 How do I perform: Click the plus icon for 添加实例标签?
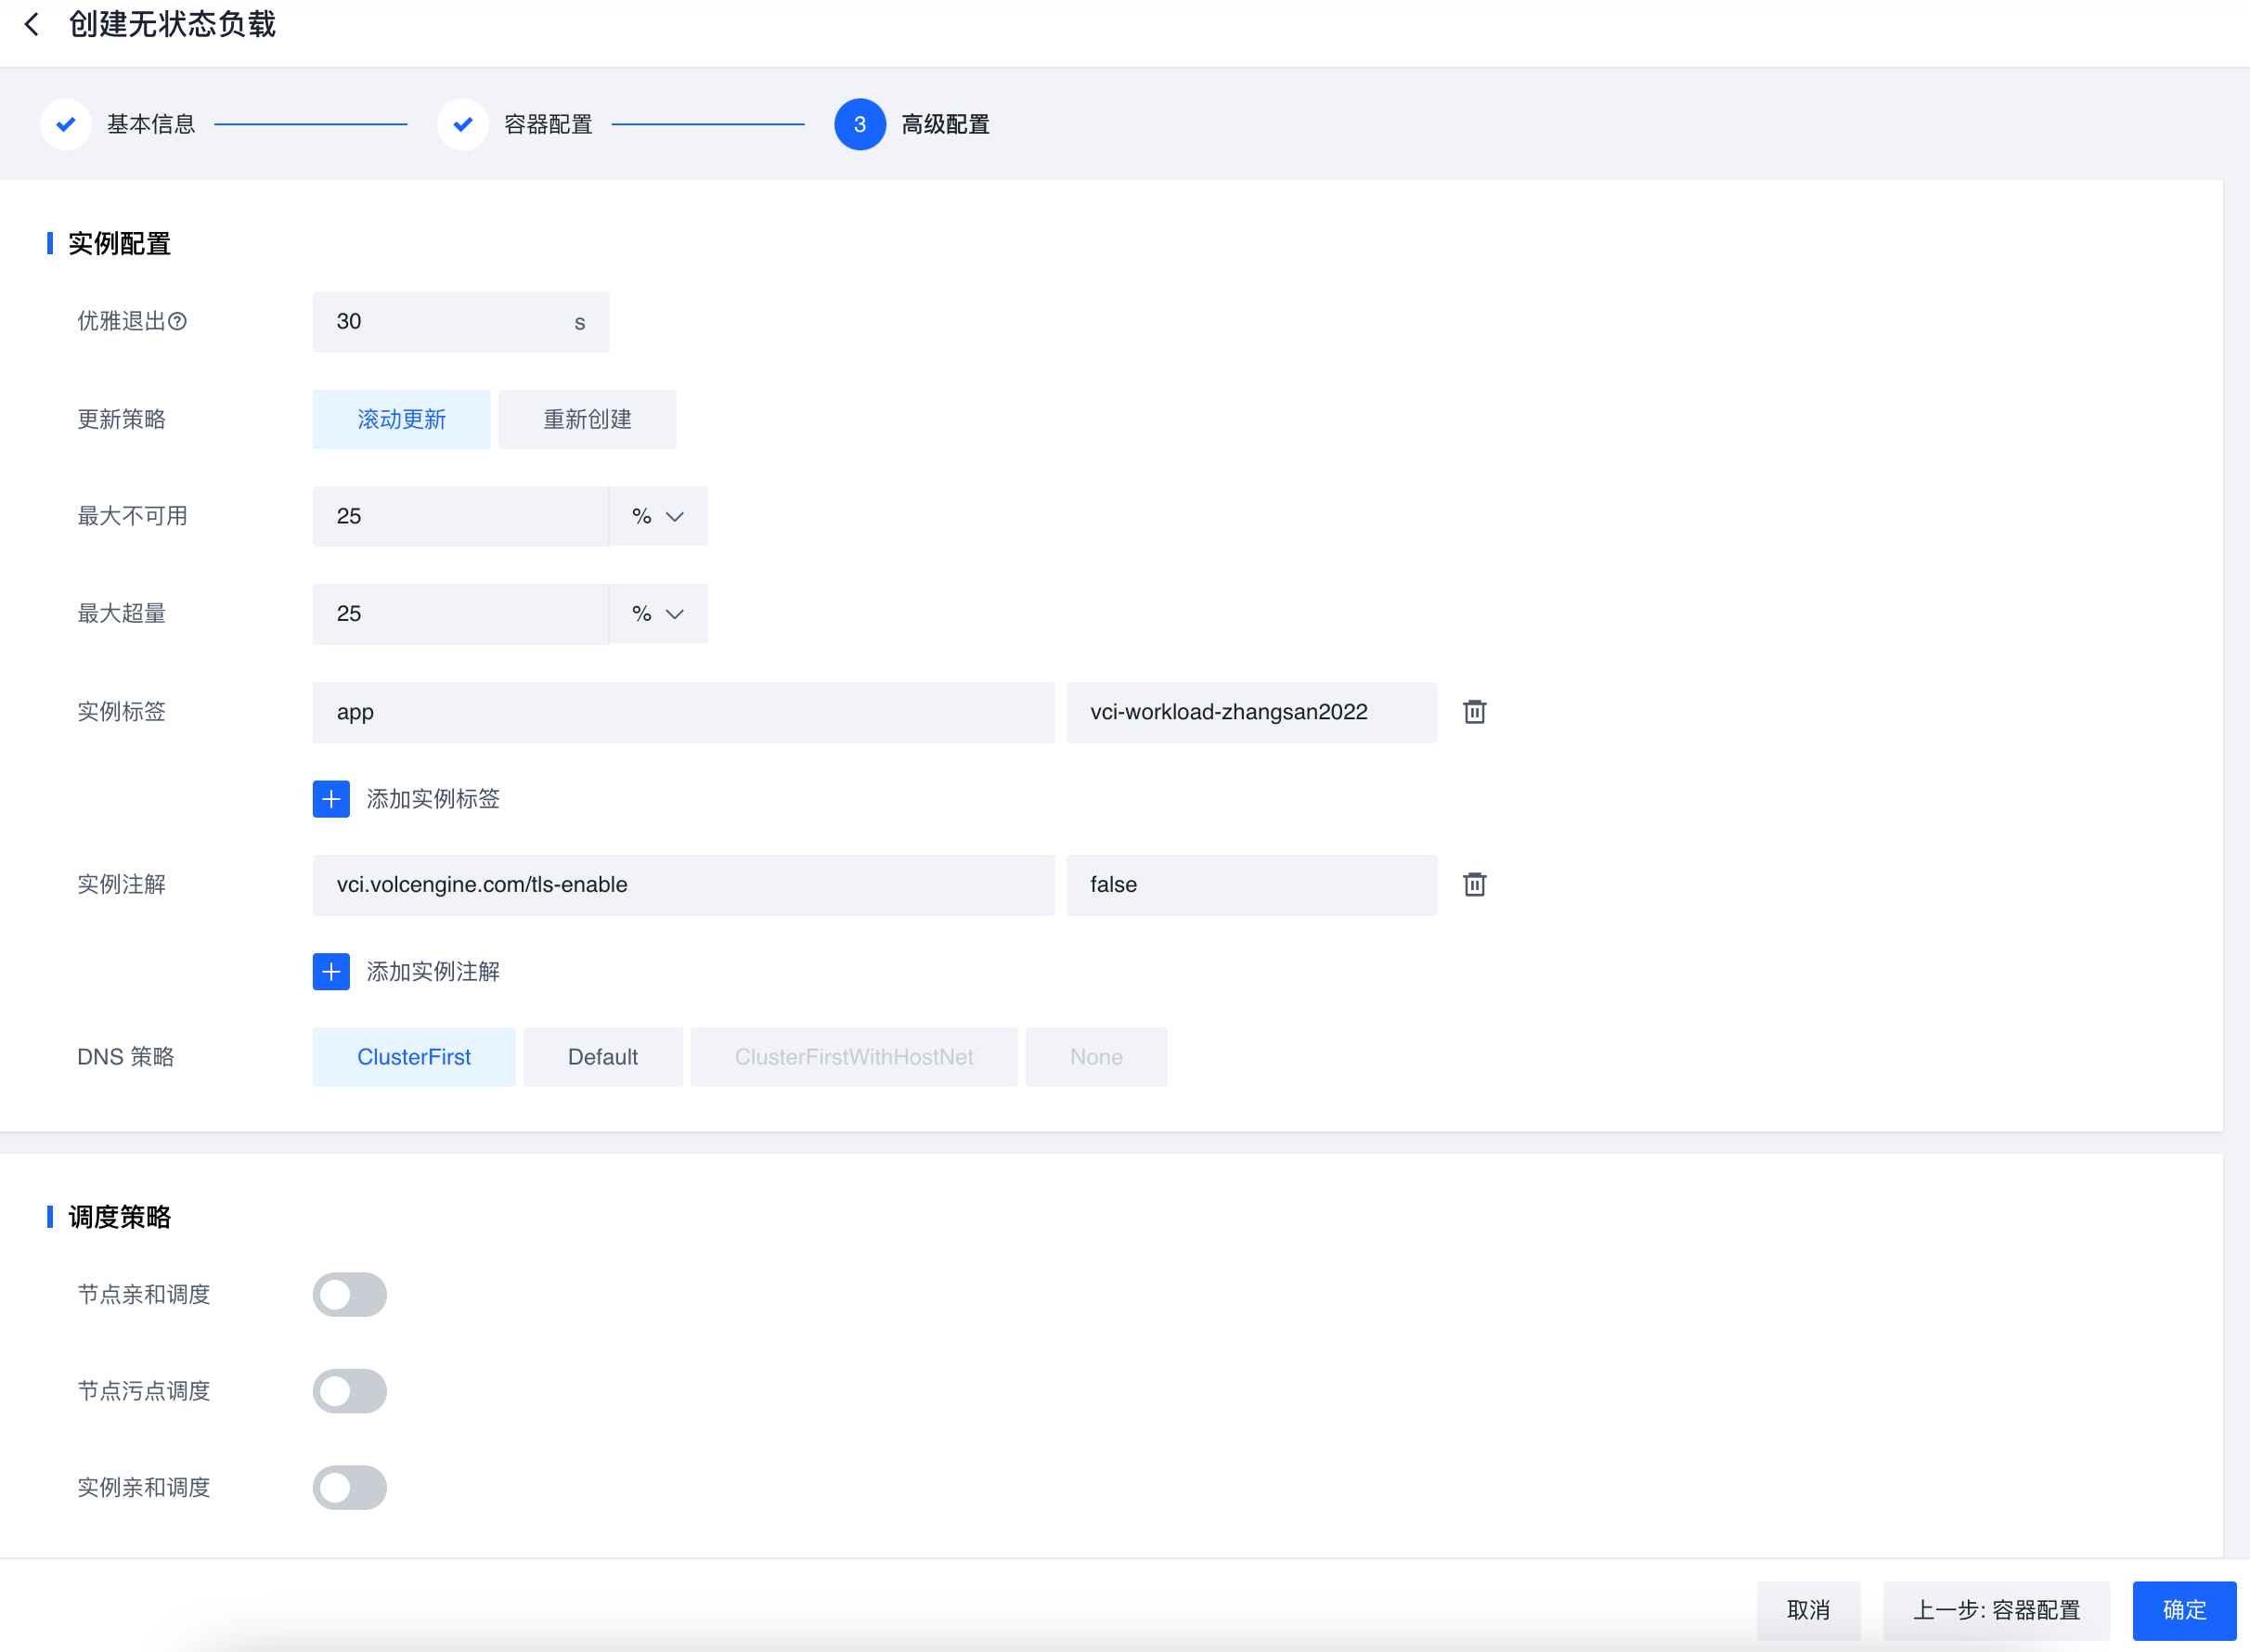click(331, 799)
